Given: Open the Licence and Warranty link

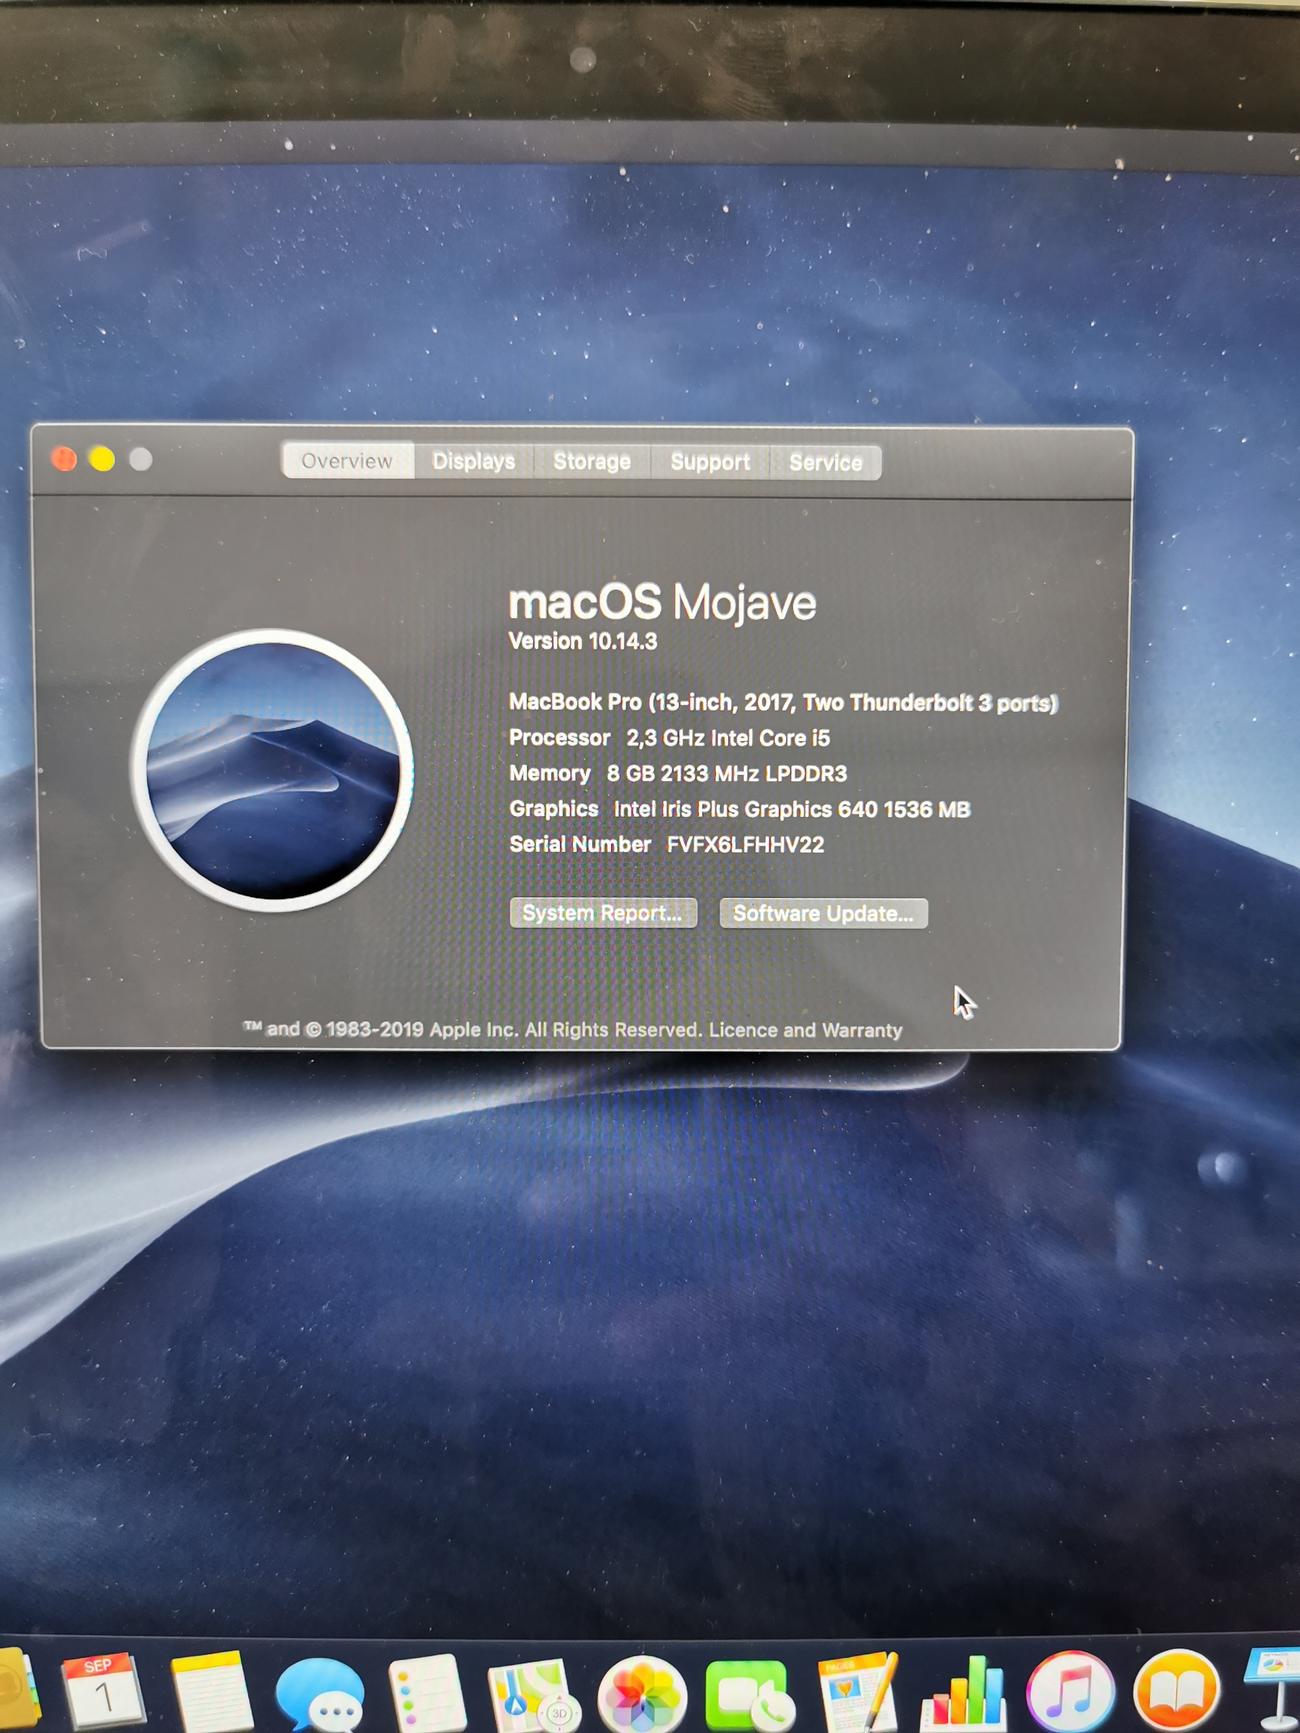Looking at the screenshot, I should pos(806,1030).
